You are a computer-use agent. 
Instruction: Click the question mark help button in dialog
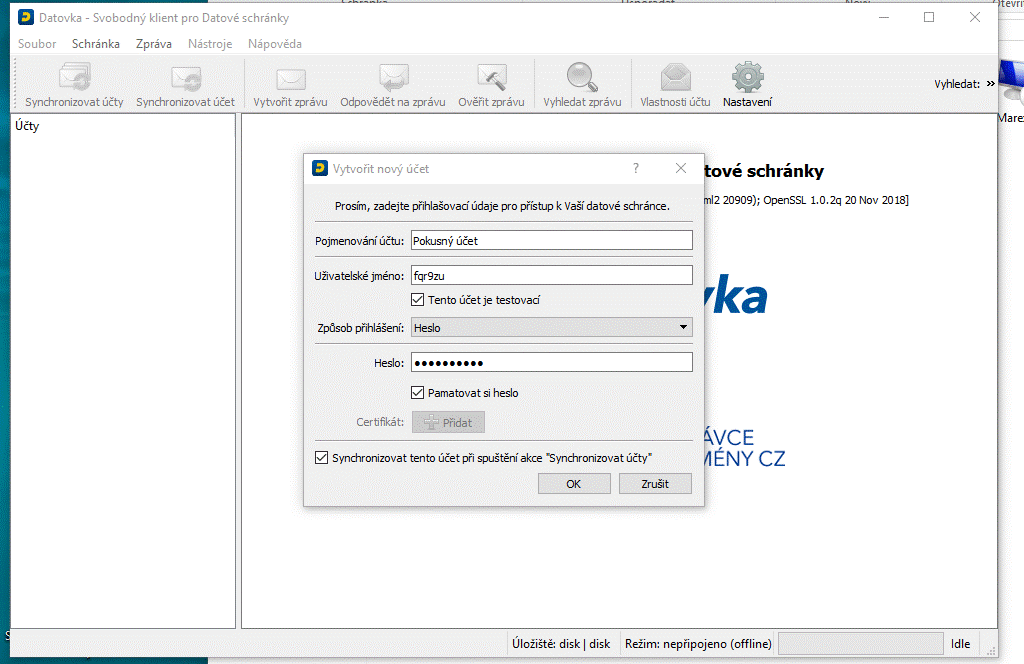tap(635, 168)
